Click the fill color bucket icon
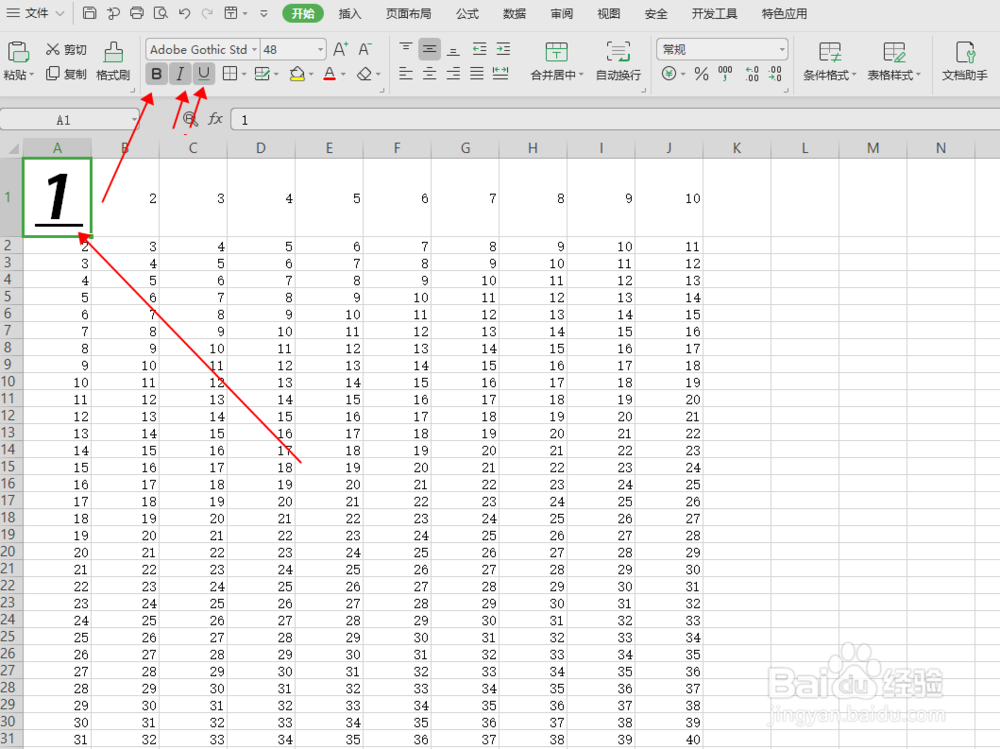This screenshot has width=1000, height=749. coord(297,74)
